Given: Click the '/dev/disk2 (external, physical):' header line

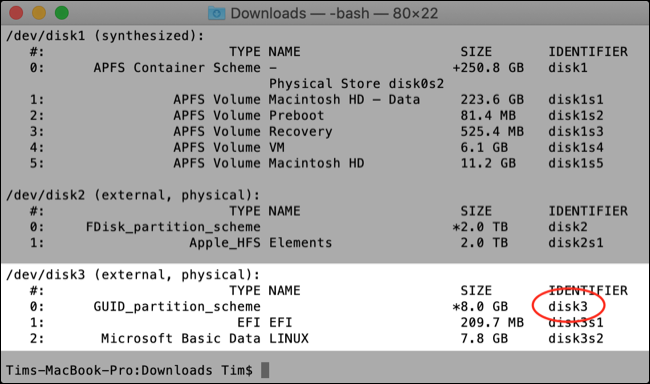Looking at the screenshot, I should click(133, 195).
